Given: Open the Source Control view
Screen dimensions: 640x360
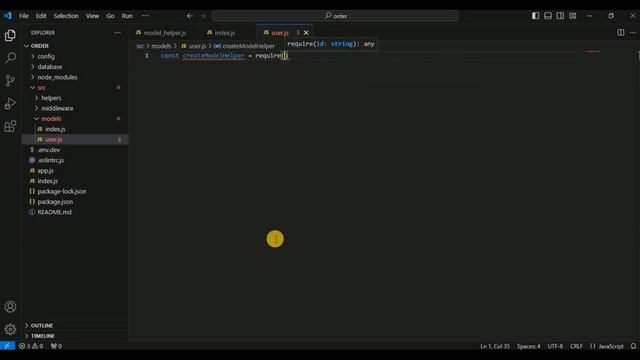Looking at the screenshot, I should pyautogui.click(x=10, y=80).
